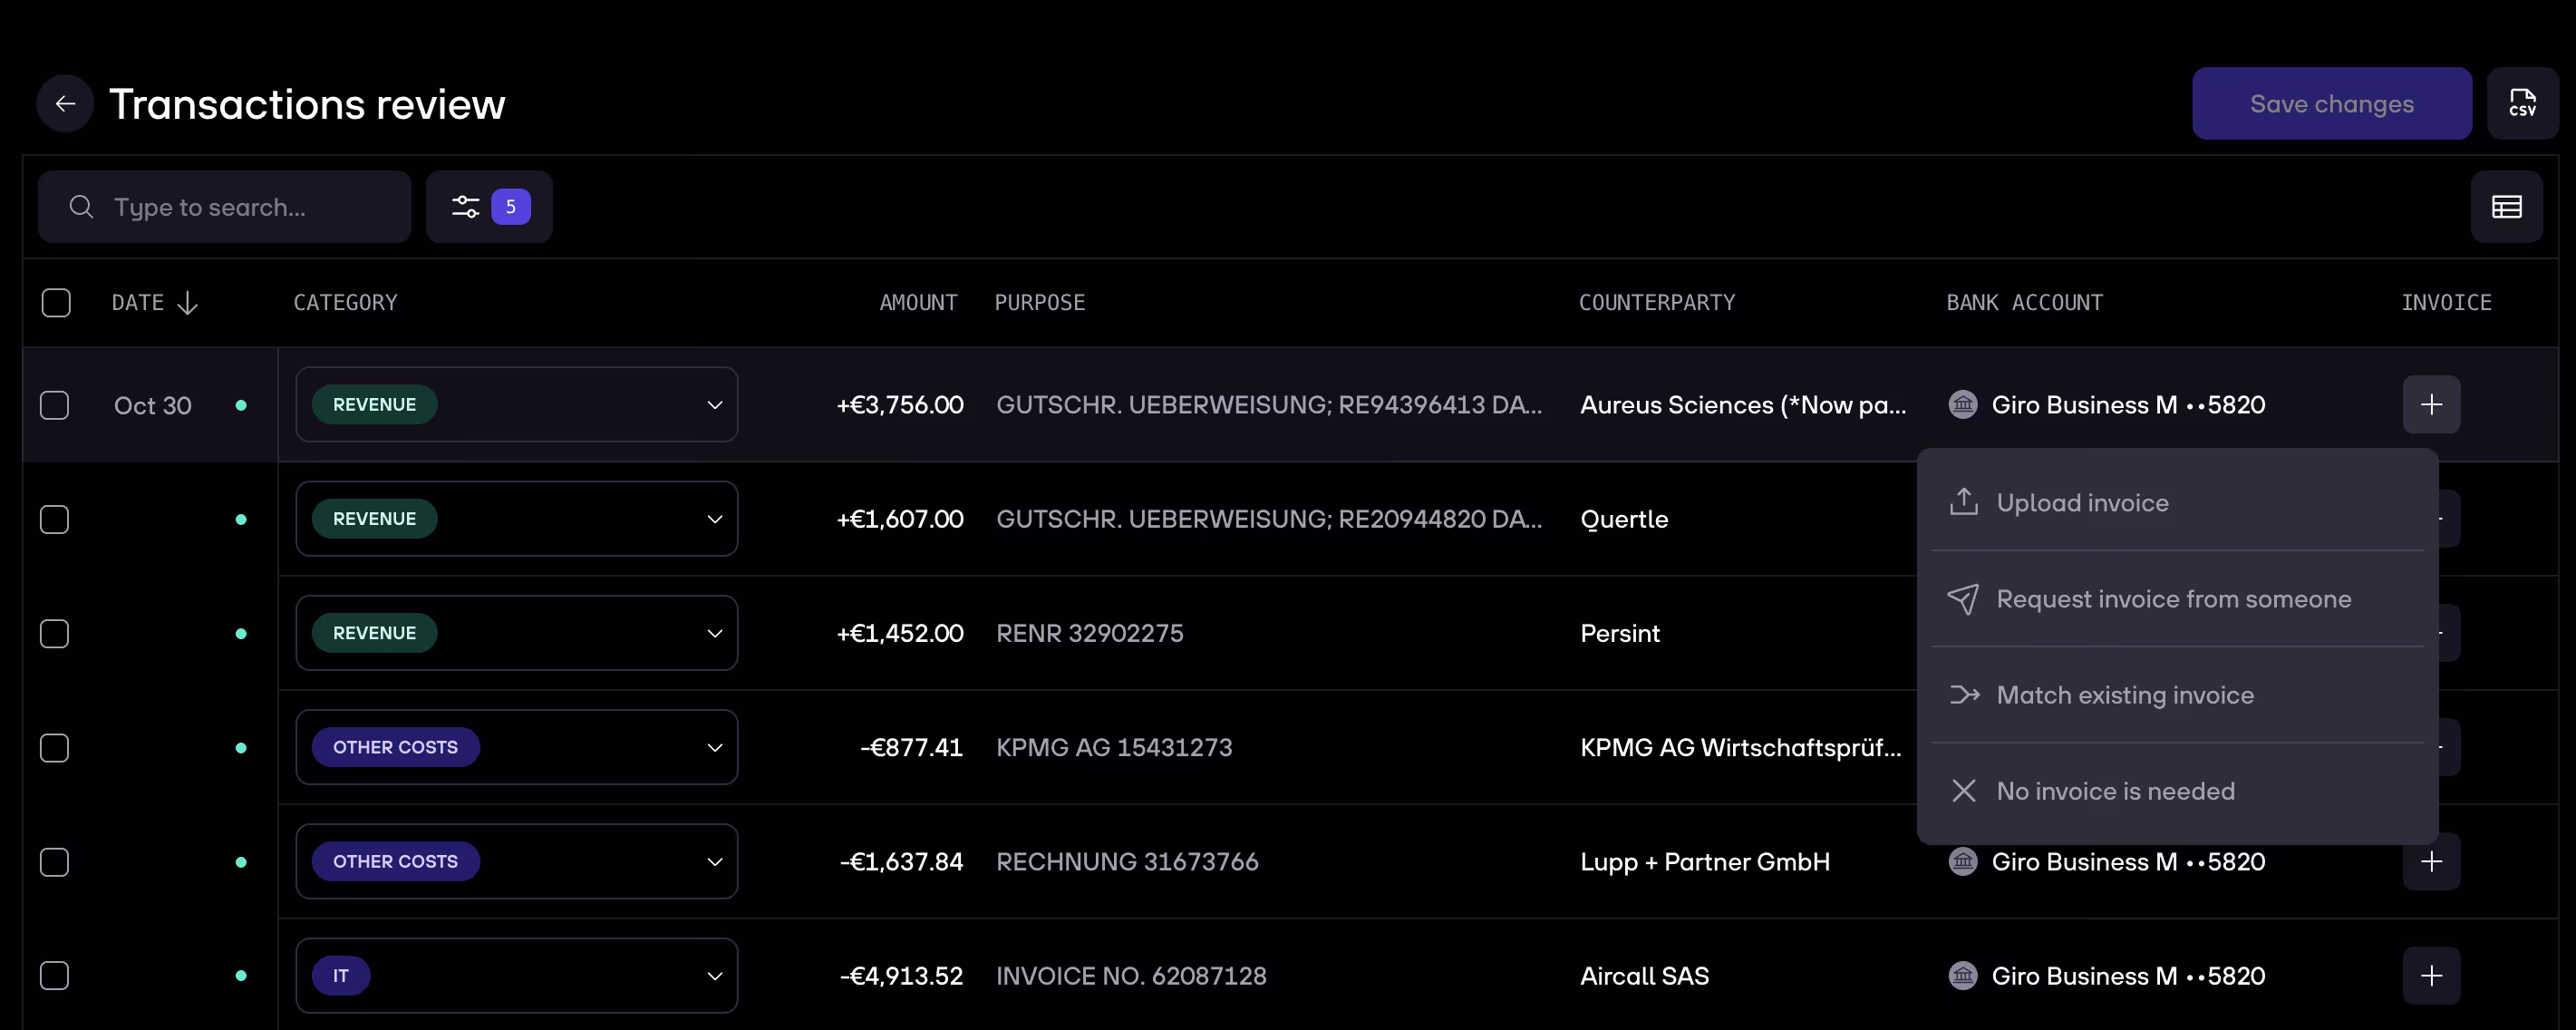The height and width of the screenshot is (1030, 2576).
Task: Tick the checkbox for KPMG transaction
Action: click(x=55, y=748)
